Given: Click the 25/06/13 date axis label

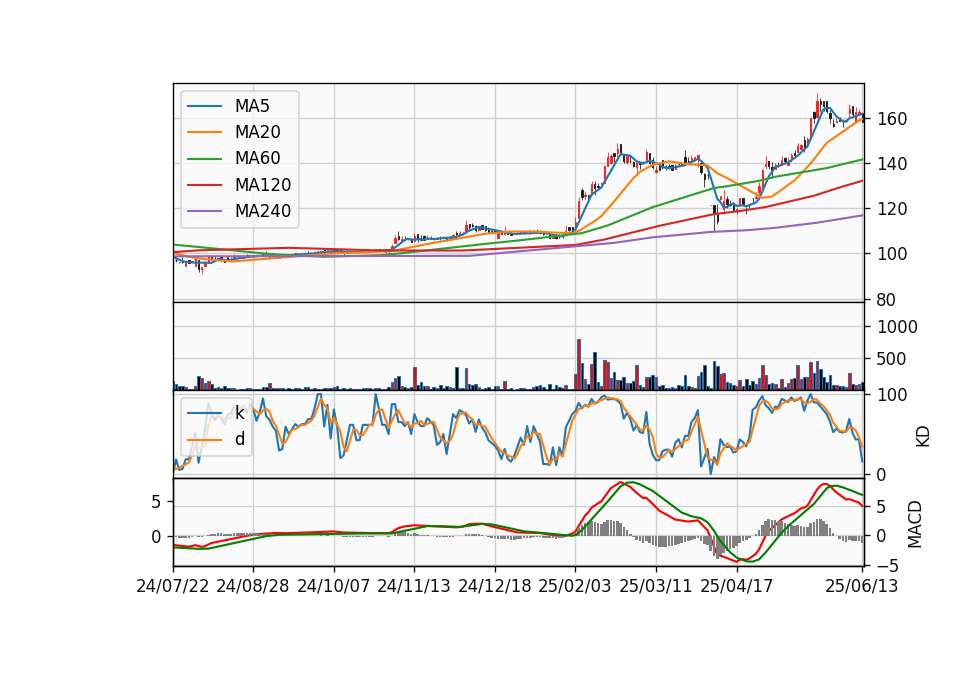Looking at the screenshot, I should pos(862,586).
